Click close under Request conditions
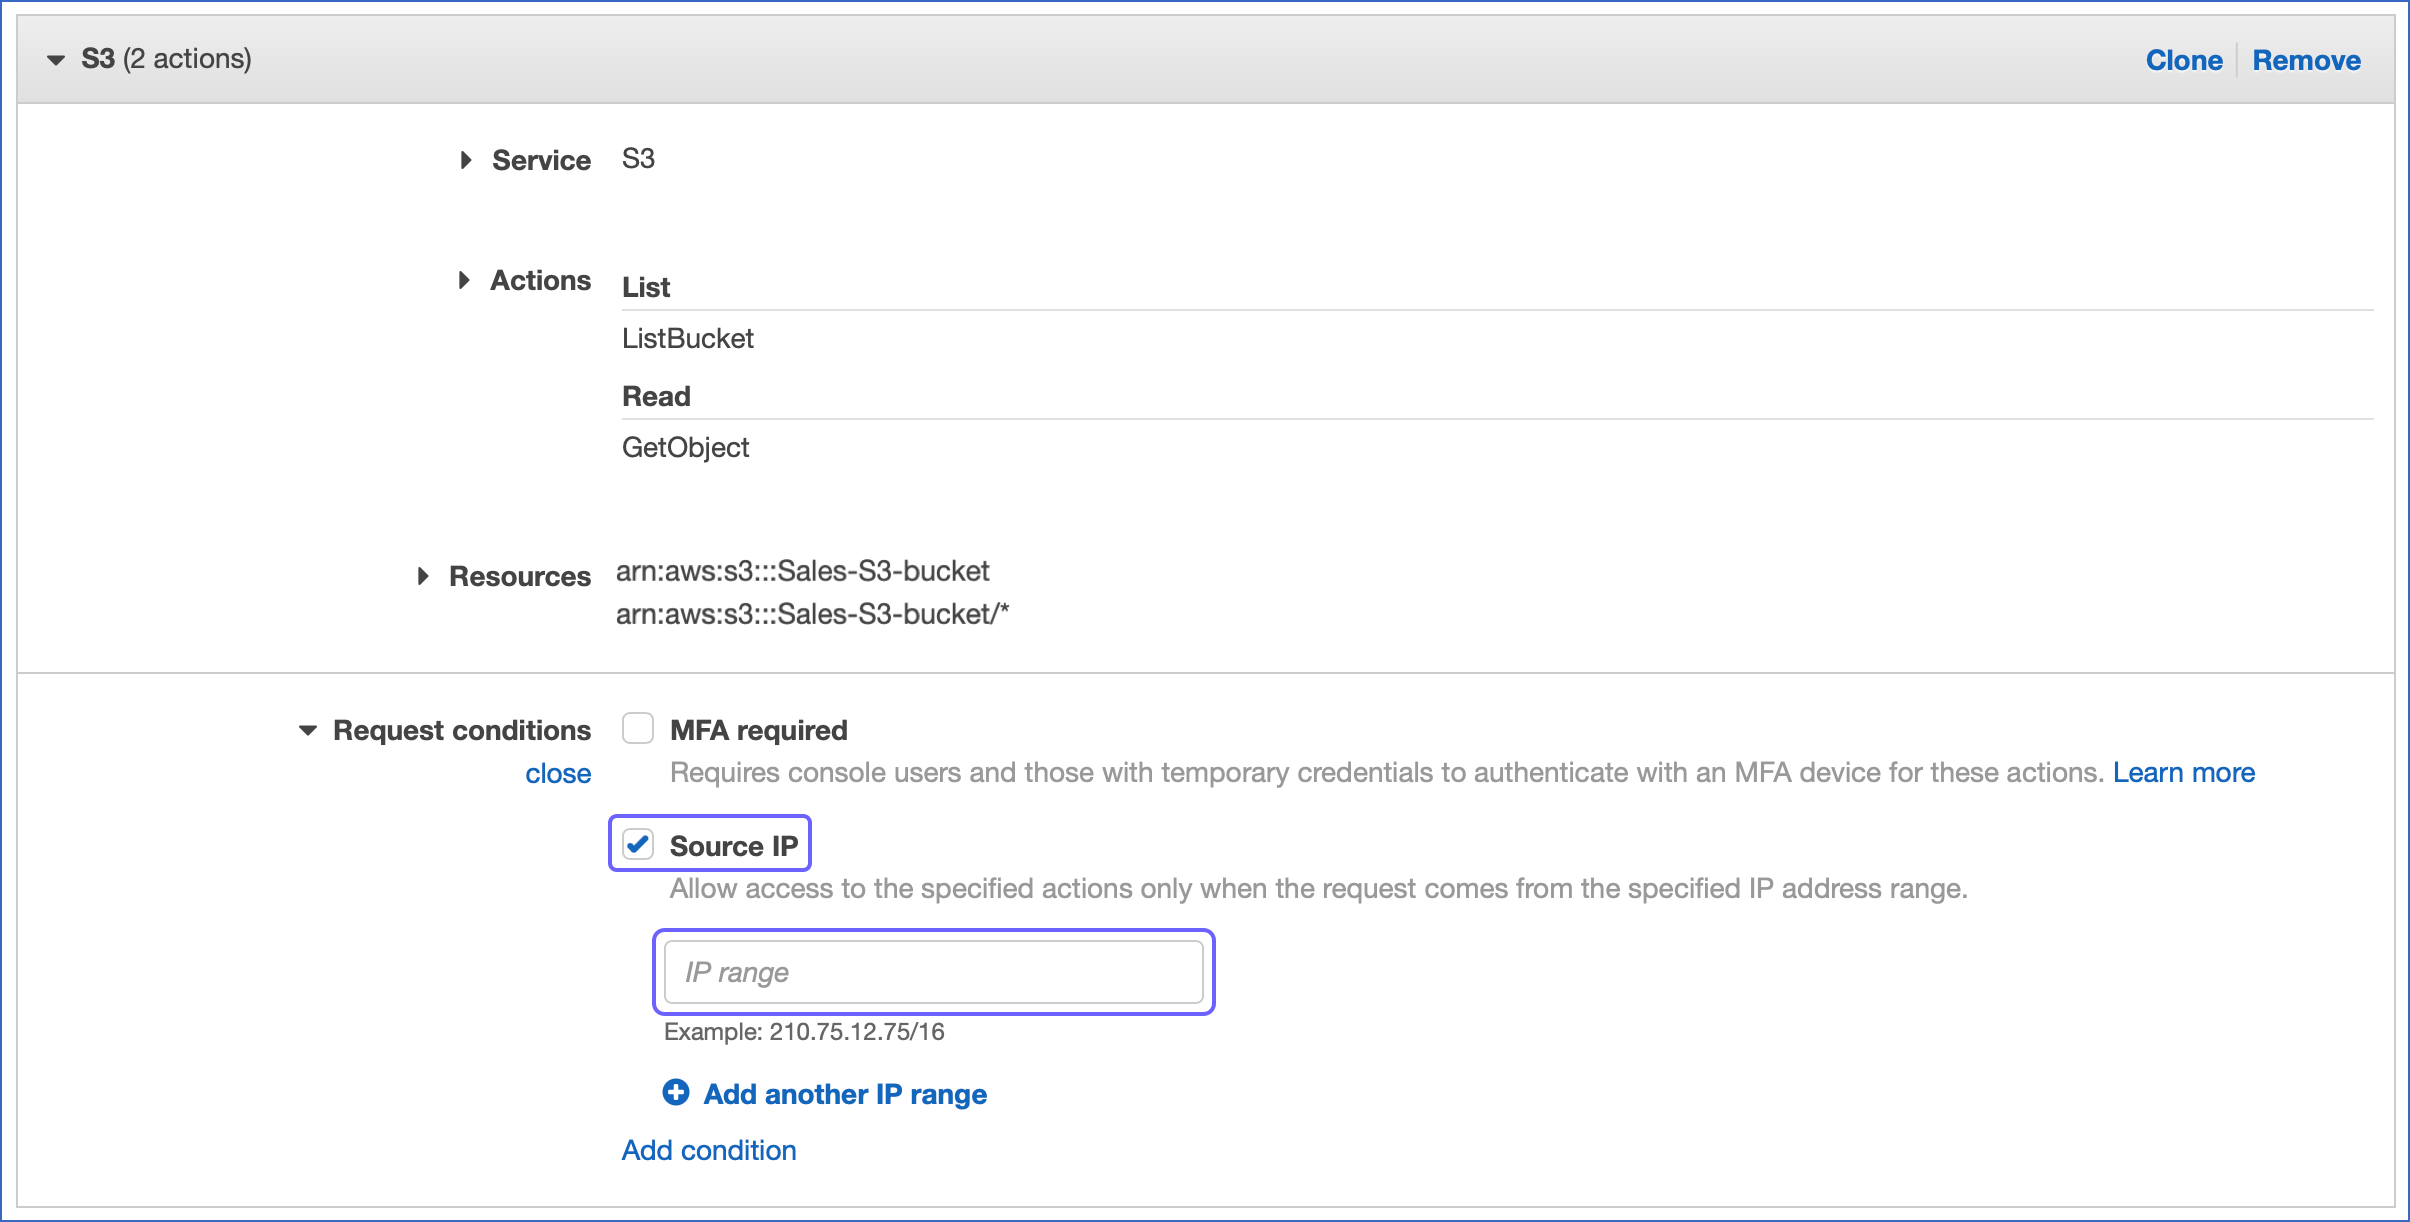This screenshot has height=1222, width=2410. click(558, 773)
